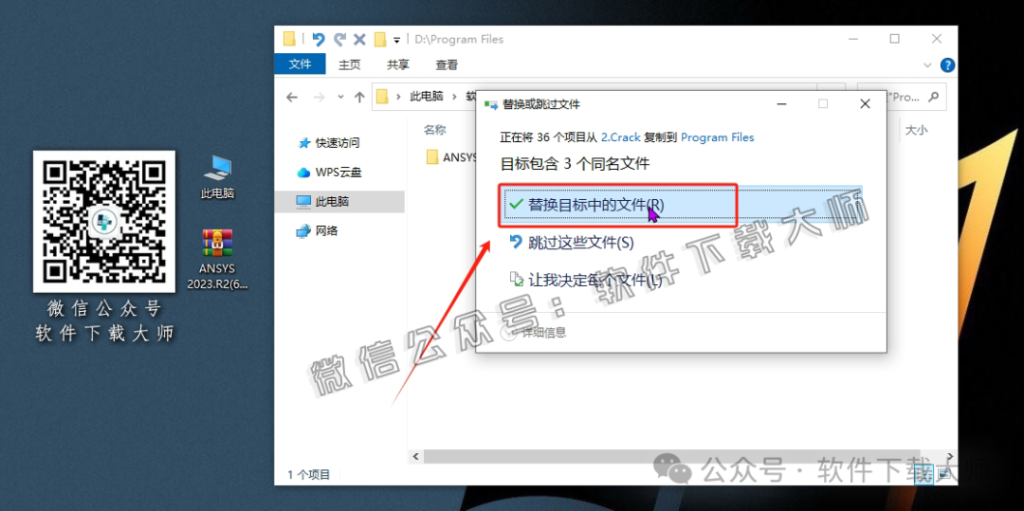The image size is (1024, 511).
Task: Select the ANSYS folder in file list
Action: [451, 157]
